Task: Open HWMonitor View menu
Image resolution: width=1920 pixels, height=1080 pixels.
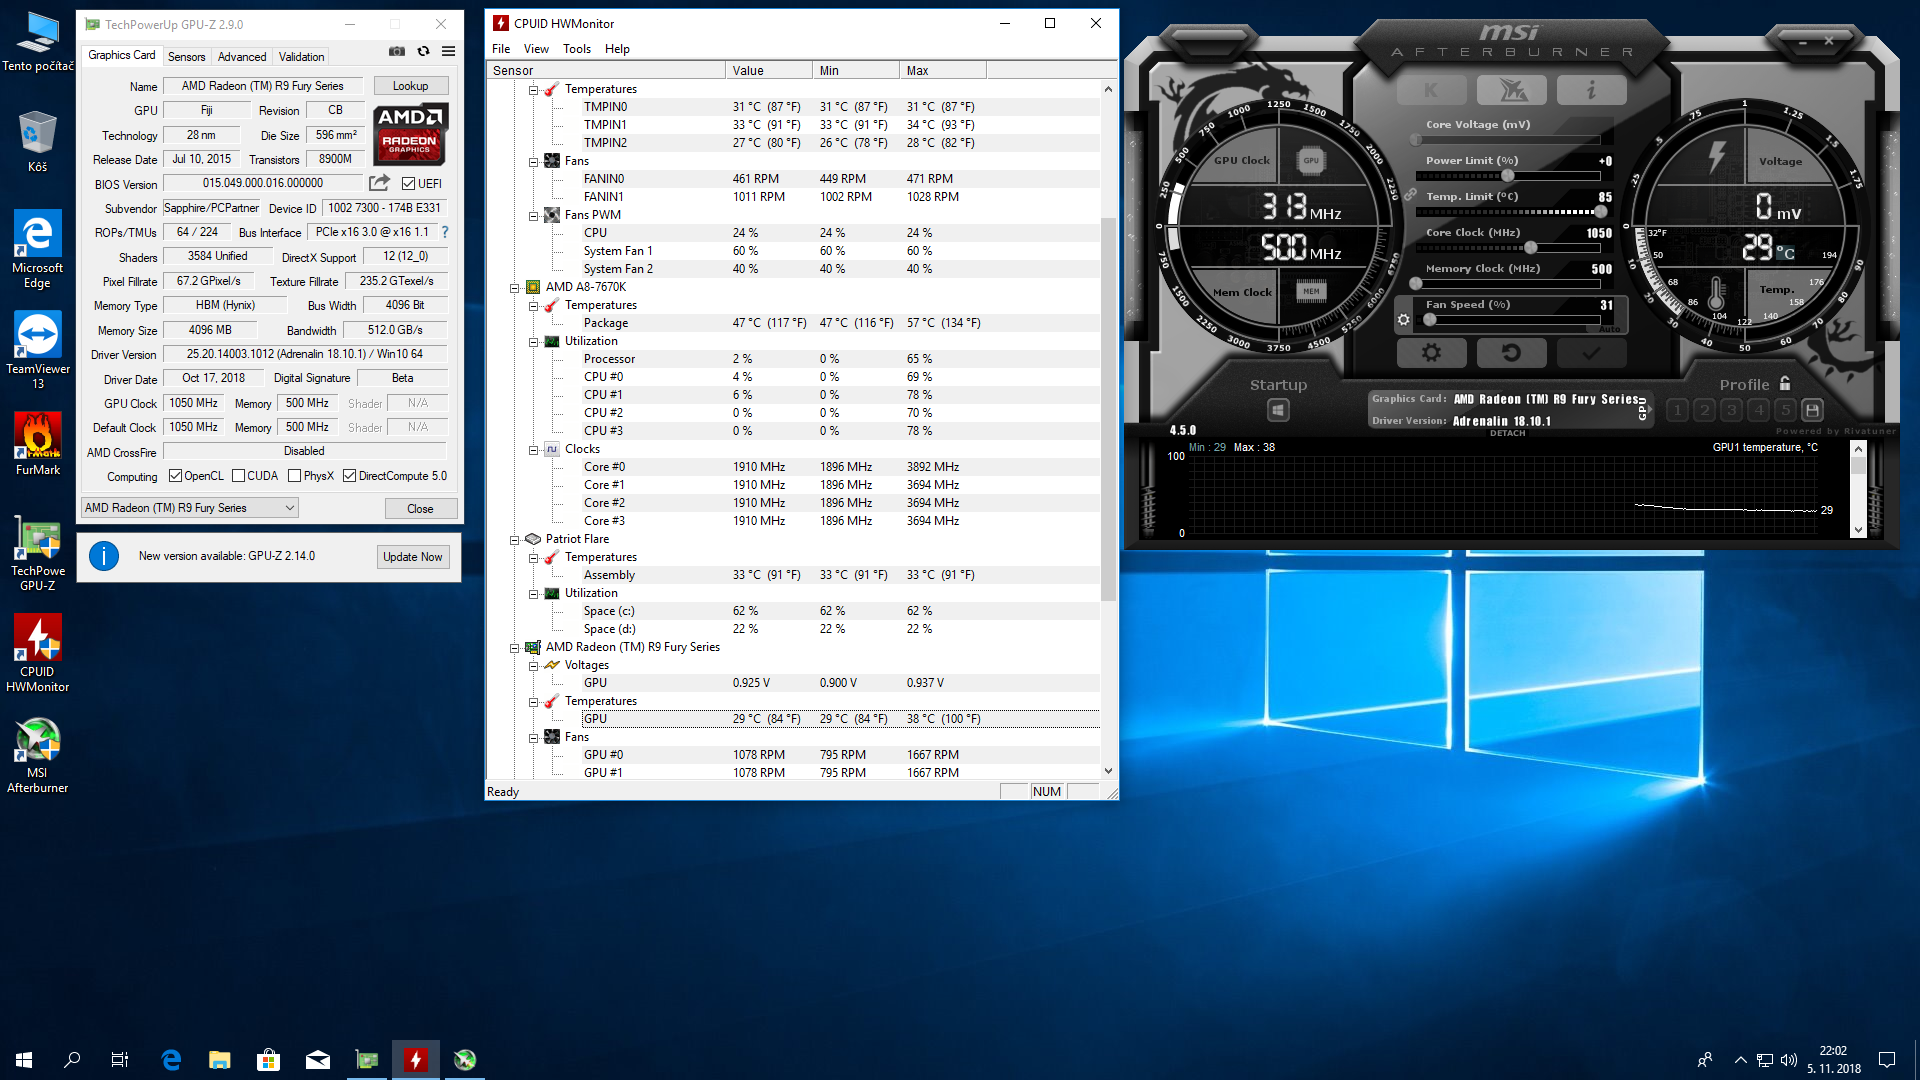Action: click(x=536, y=49)
